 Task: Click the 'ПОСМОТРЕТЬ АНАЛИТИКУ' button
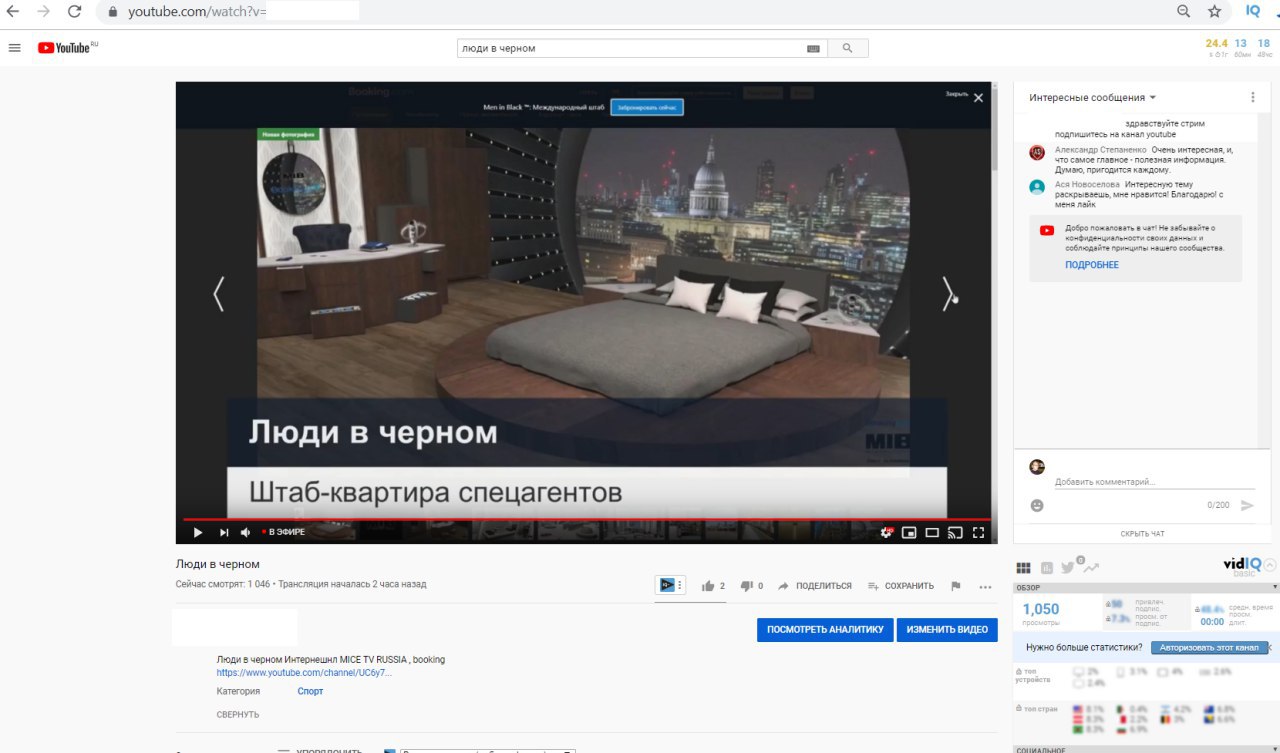[825, 629]
